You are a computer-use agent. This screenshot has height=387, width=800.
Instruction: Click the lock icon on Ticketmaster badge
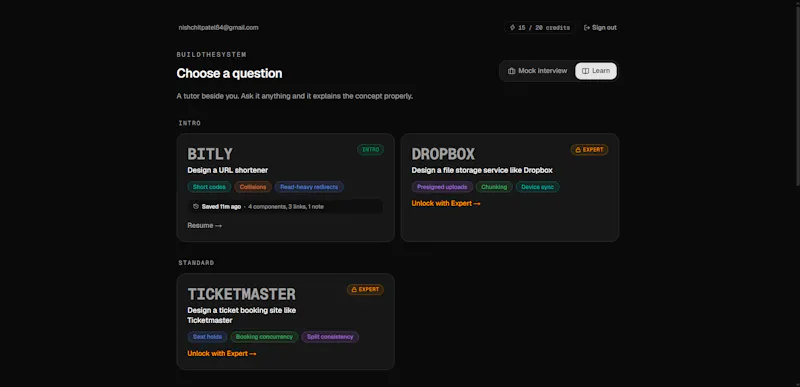(x=354, y=290)
